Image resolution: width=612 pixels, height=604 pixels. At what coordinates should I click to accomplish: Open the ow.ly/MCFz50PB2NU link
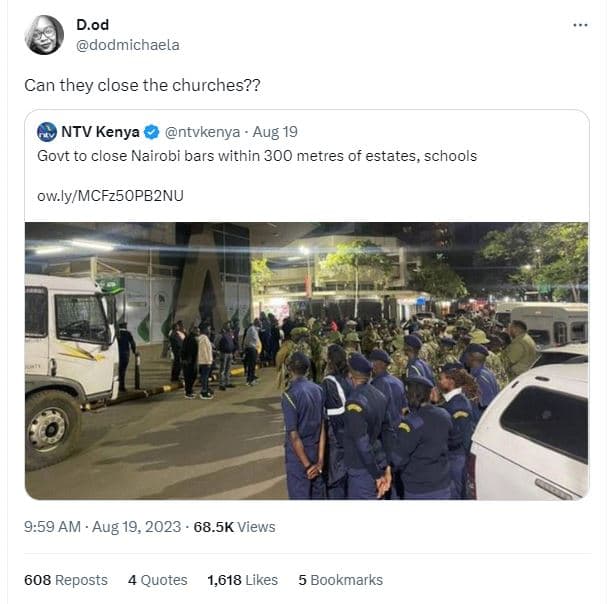pos(110,194)
